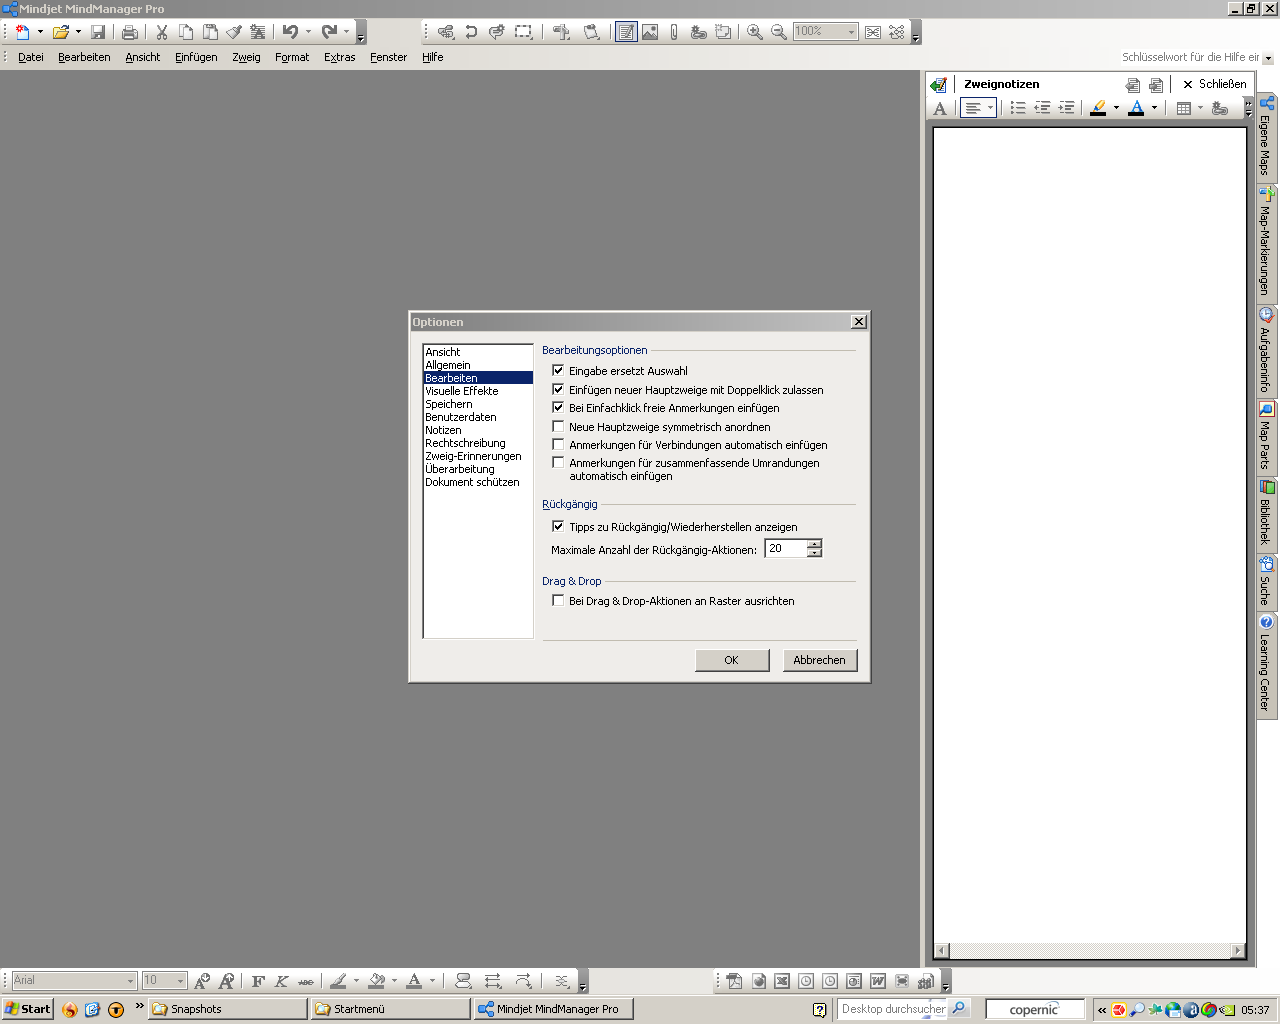Click the bullet list icon in Zweignotizen

tap(1018, 108)
